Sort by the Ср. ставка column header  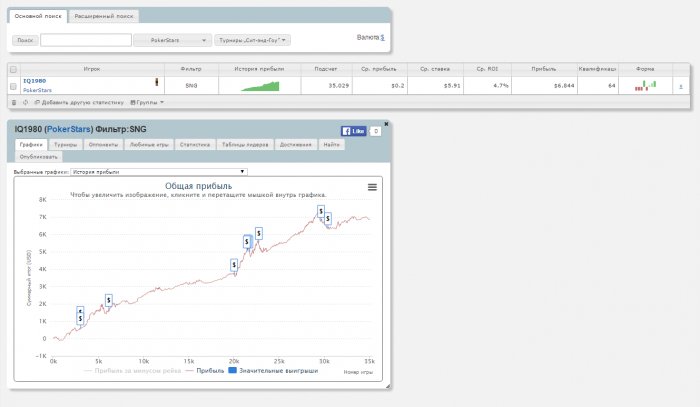pos(435,69)
